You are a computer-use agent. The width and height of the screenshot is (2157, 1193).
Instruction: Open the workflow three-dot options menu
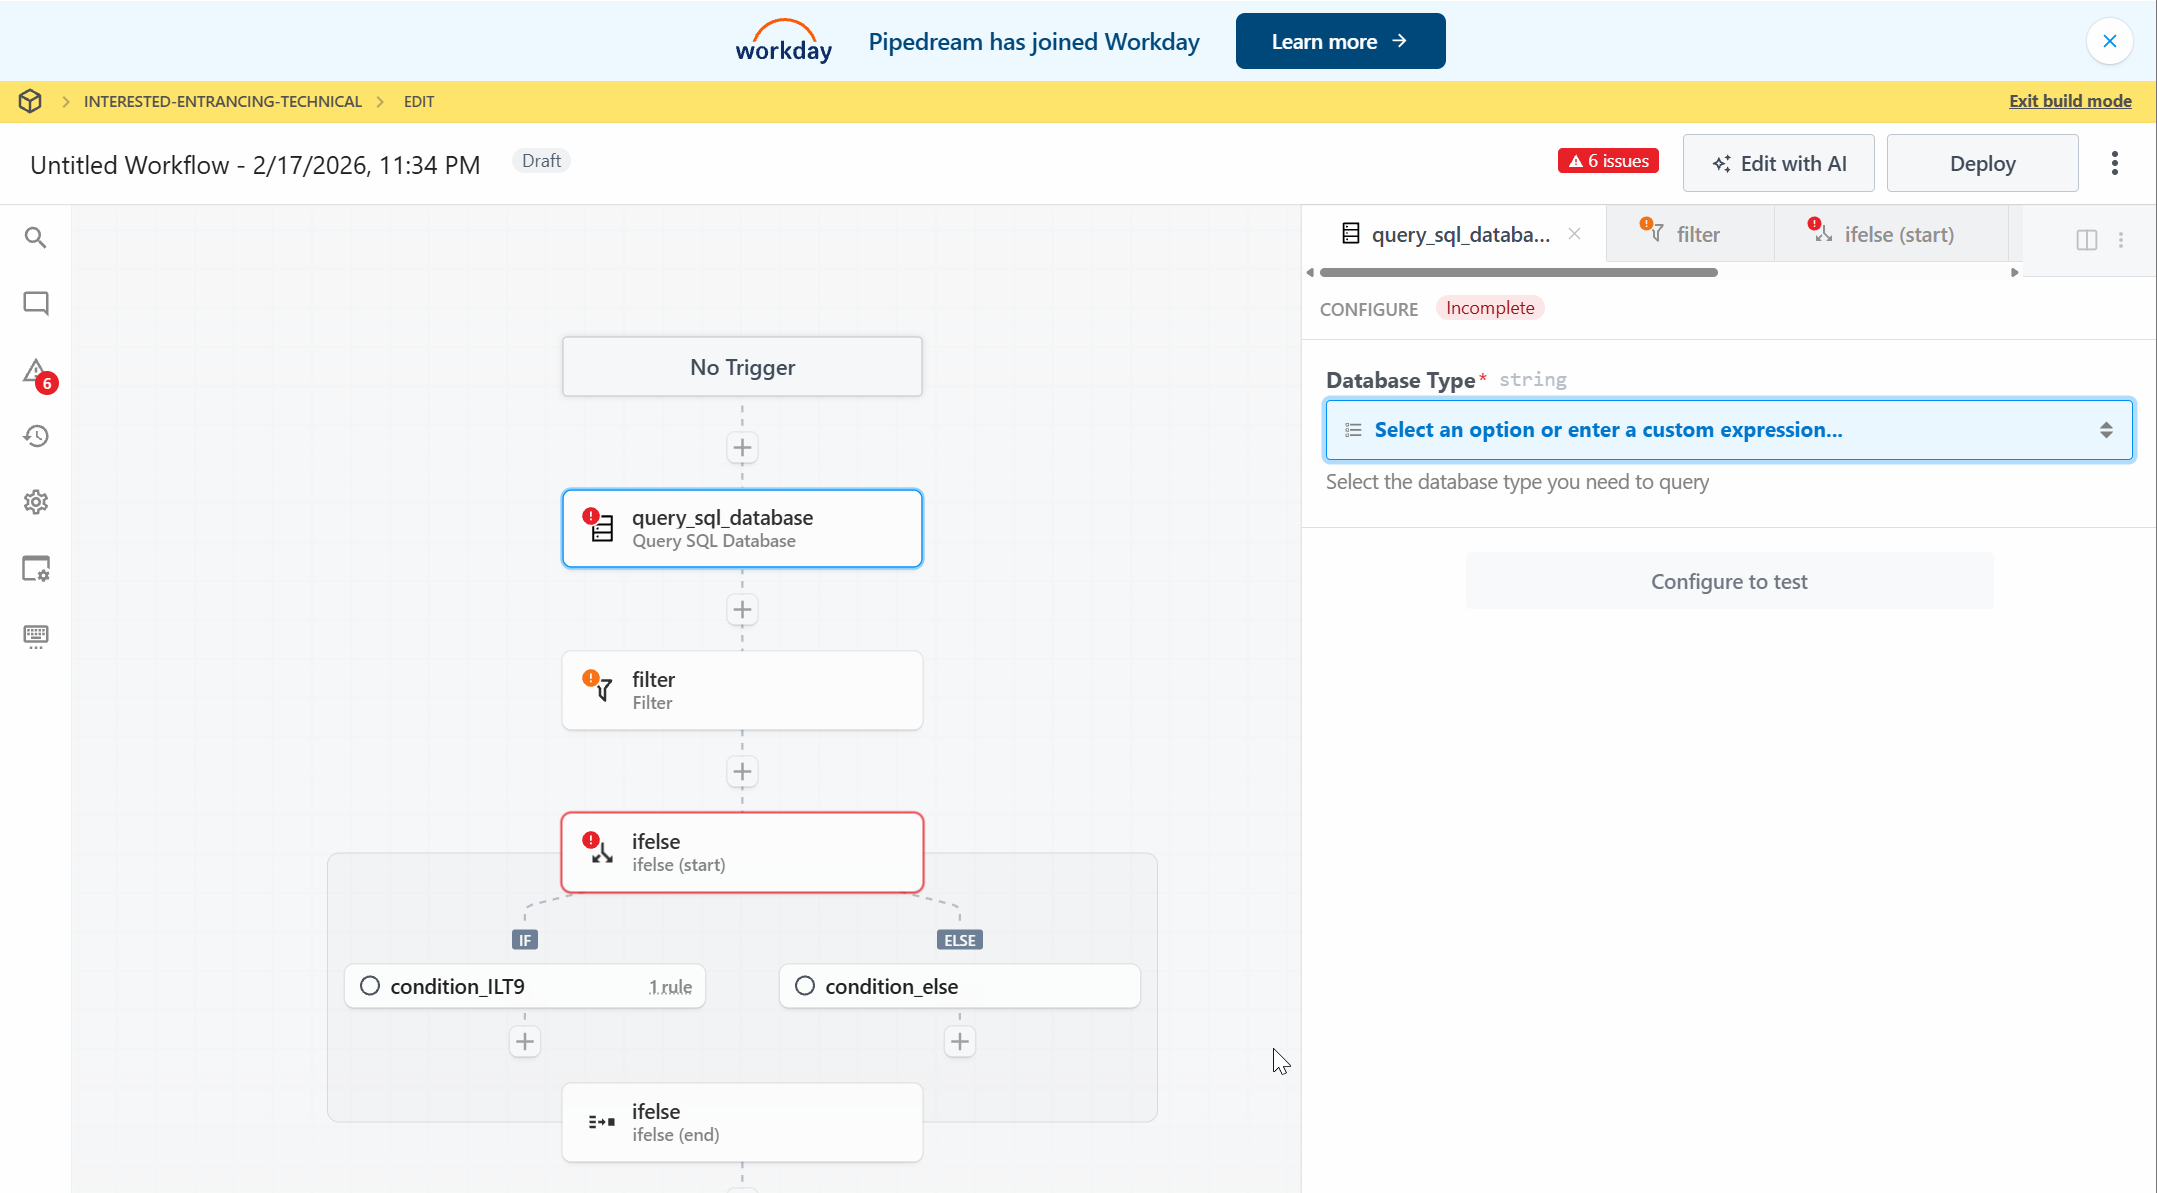2114,163
